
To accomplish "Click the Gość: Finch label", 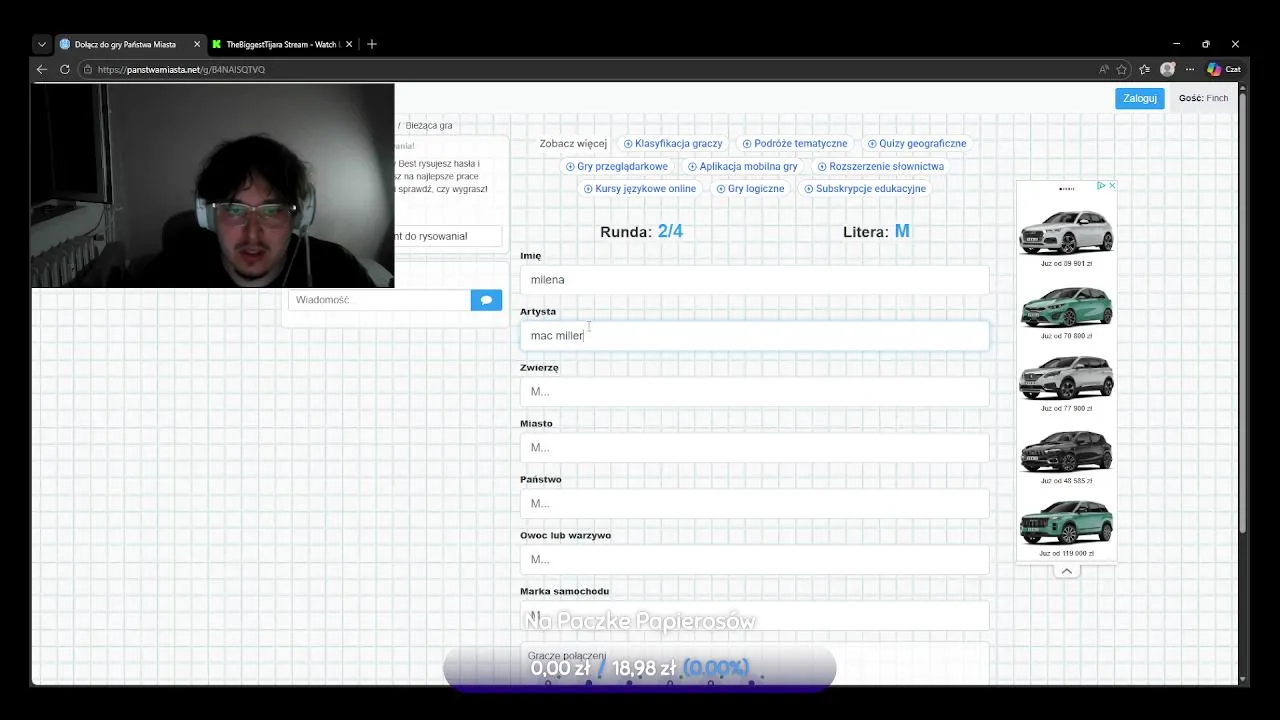I will tap(1203, 98).
